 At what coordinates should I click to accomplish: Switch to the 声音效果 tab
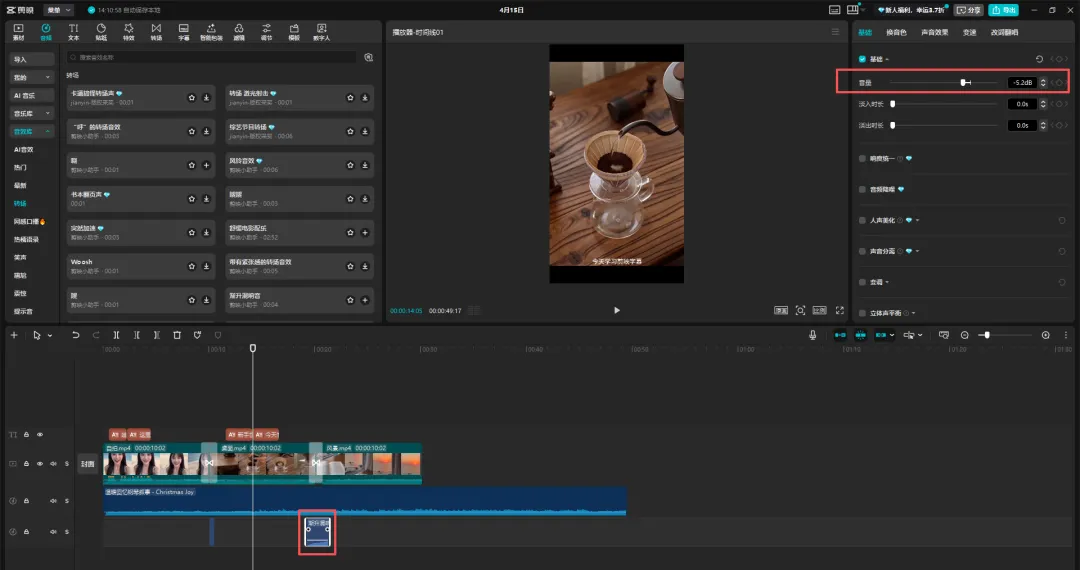(x=935, y=32)
